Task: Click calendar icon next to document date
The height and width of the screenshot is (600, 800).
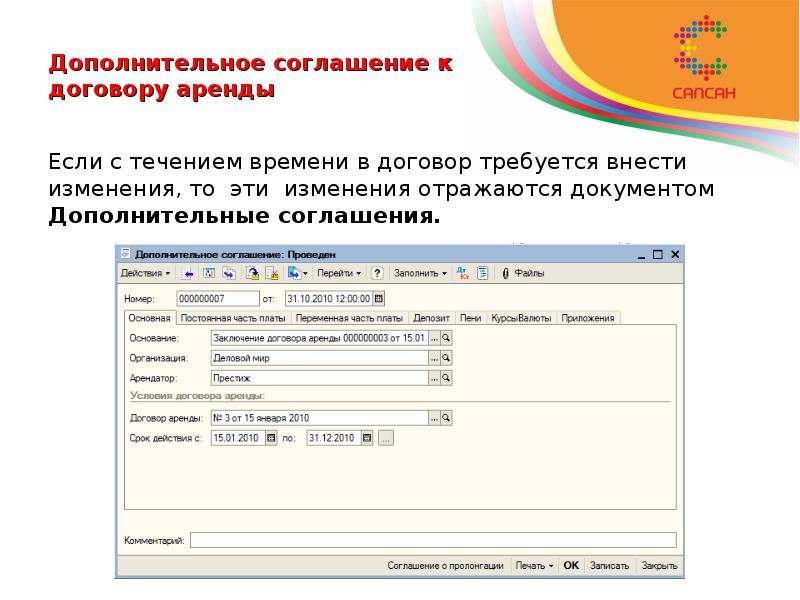Action: pos(378,298)
